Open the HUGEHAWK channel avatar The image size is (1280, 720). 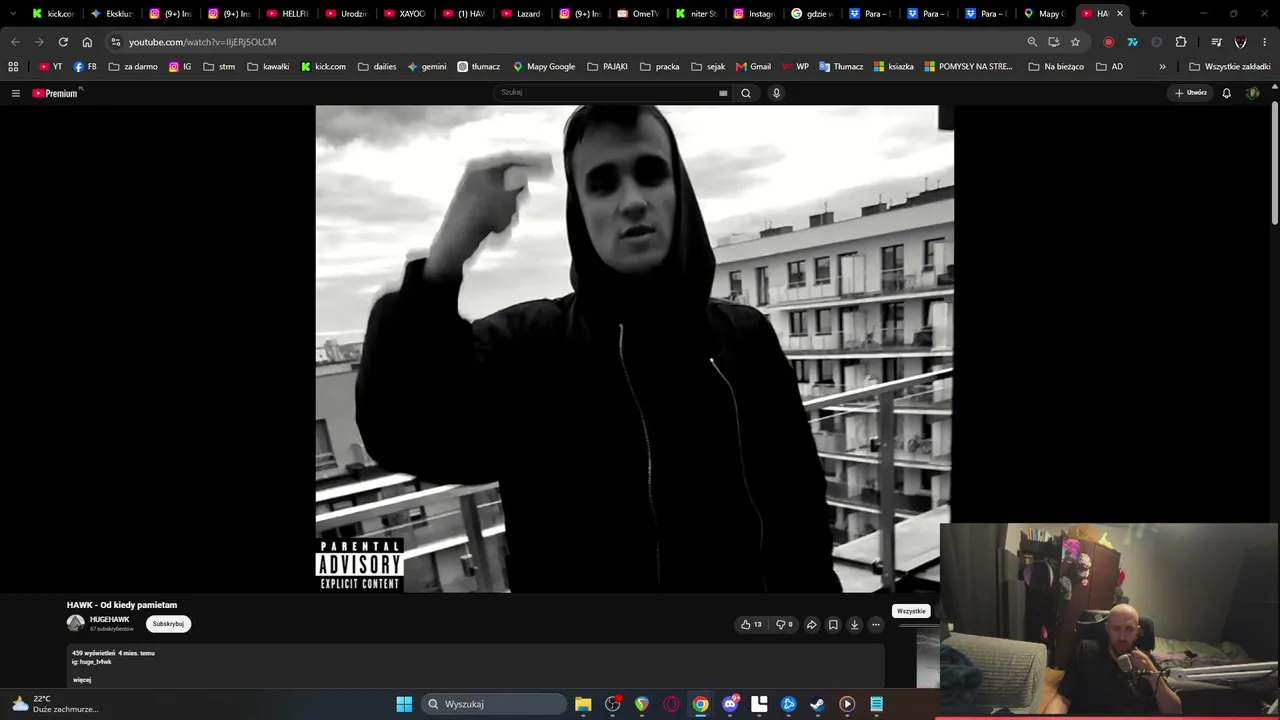pos(76,623)
